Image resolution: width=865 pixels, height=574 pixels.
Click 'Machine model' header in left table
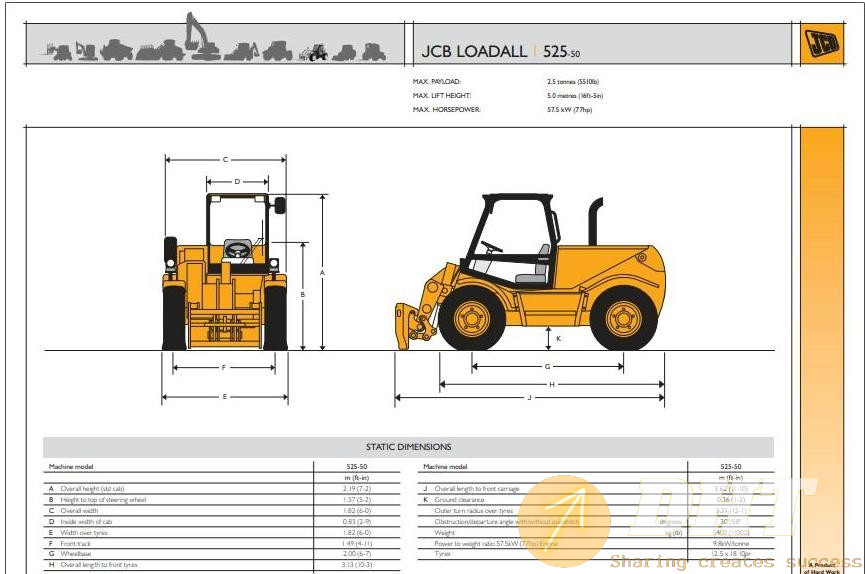(71, 467)
